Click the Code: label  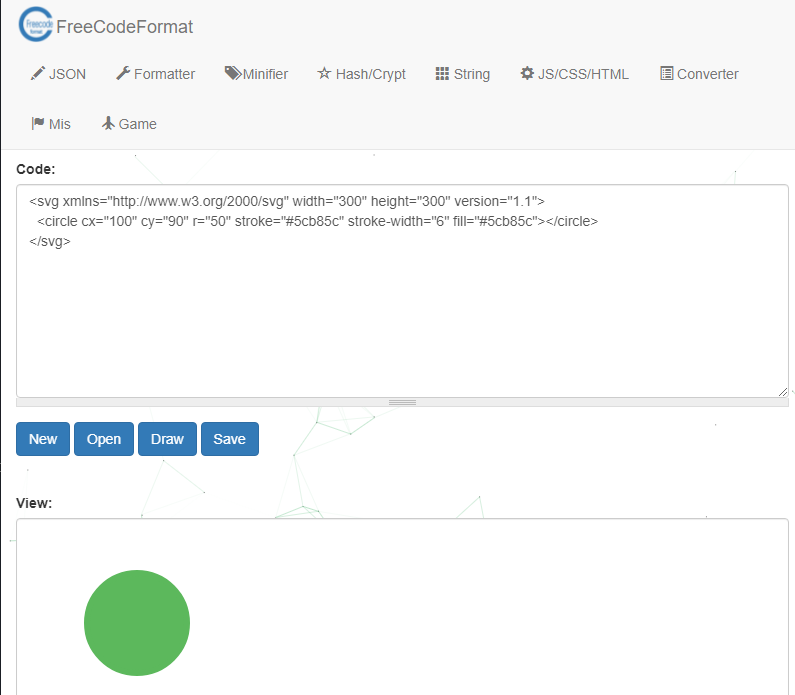(35, 169)
